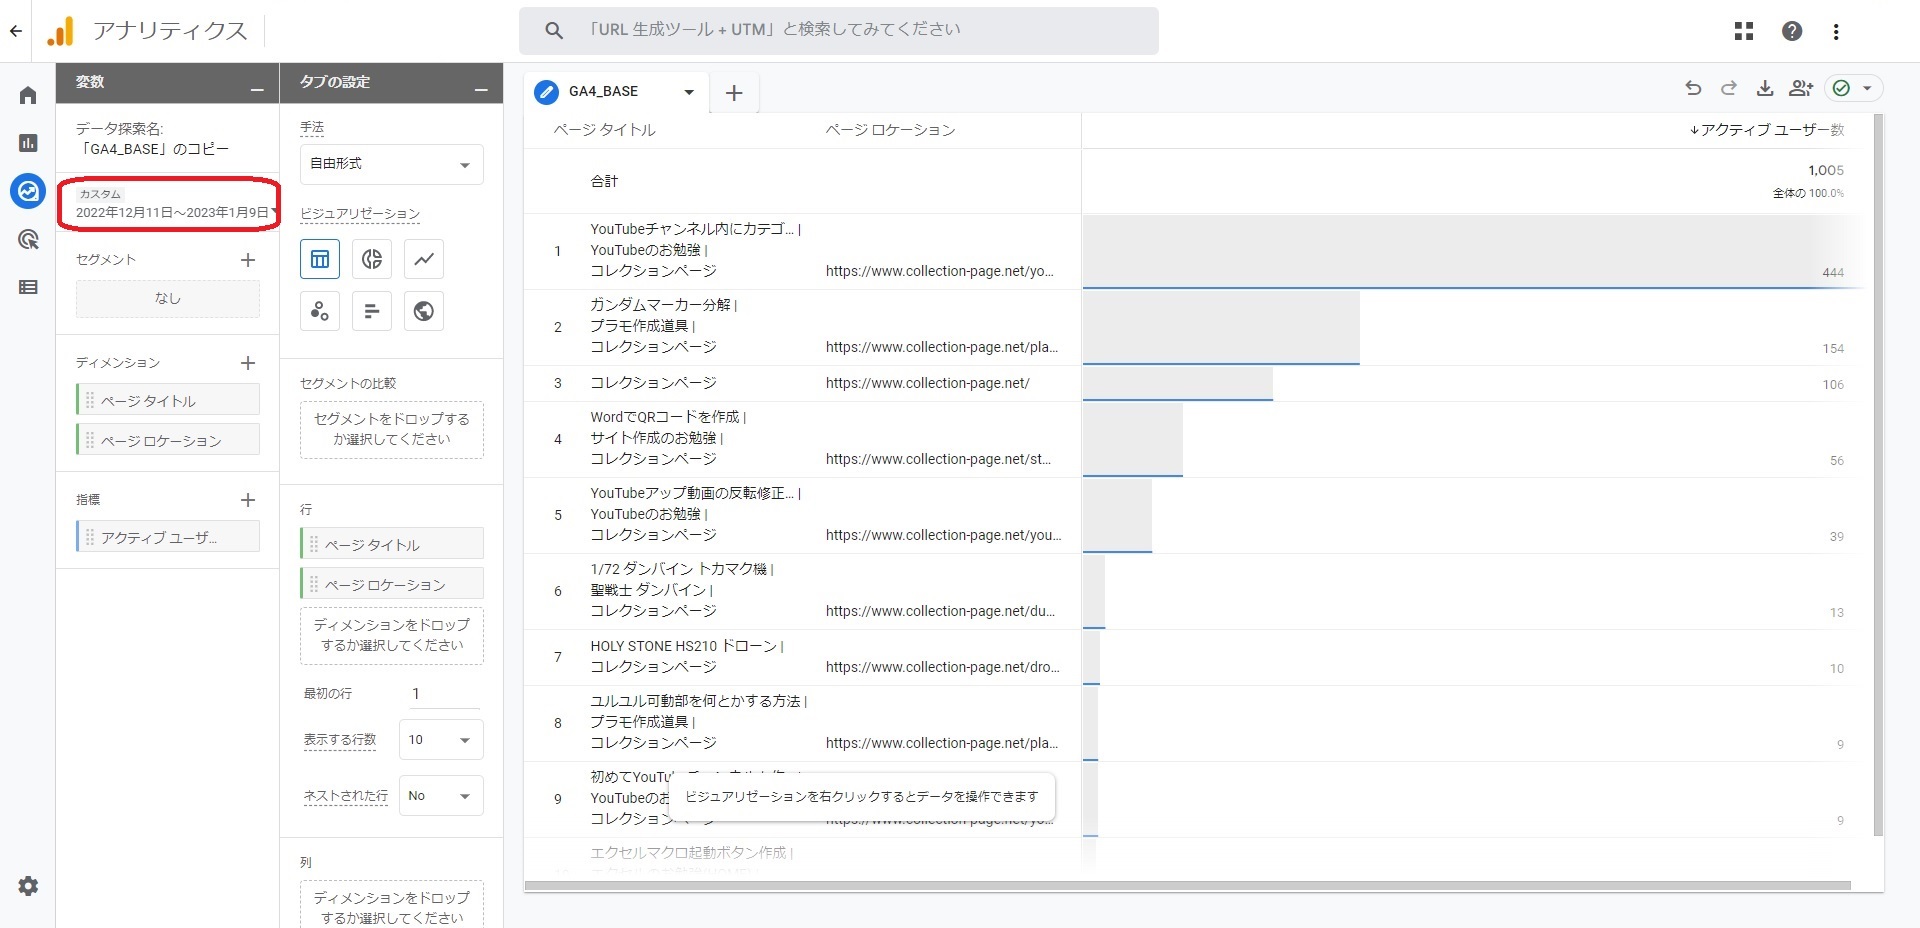Click the search bar field
Viewport: 1920px width, 928px height.
[x=839, y=30]
